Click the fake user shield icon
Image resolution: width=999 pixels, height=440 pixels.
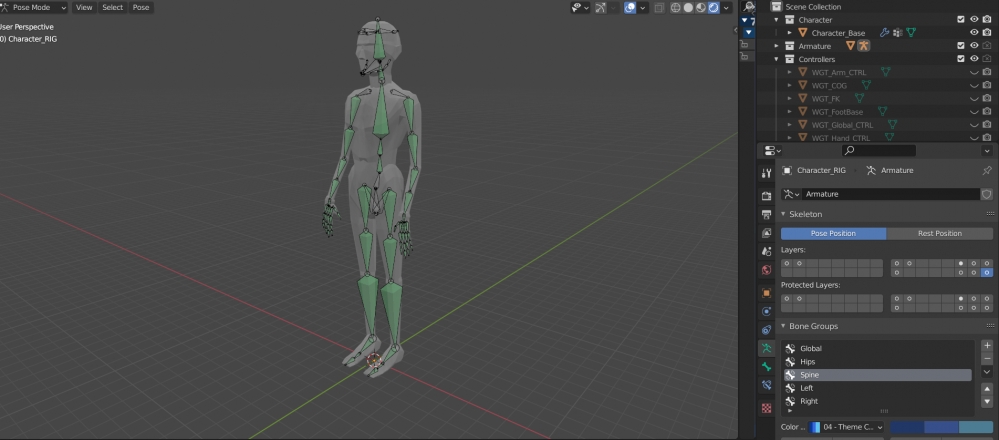tap(987, 194)
